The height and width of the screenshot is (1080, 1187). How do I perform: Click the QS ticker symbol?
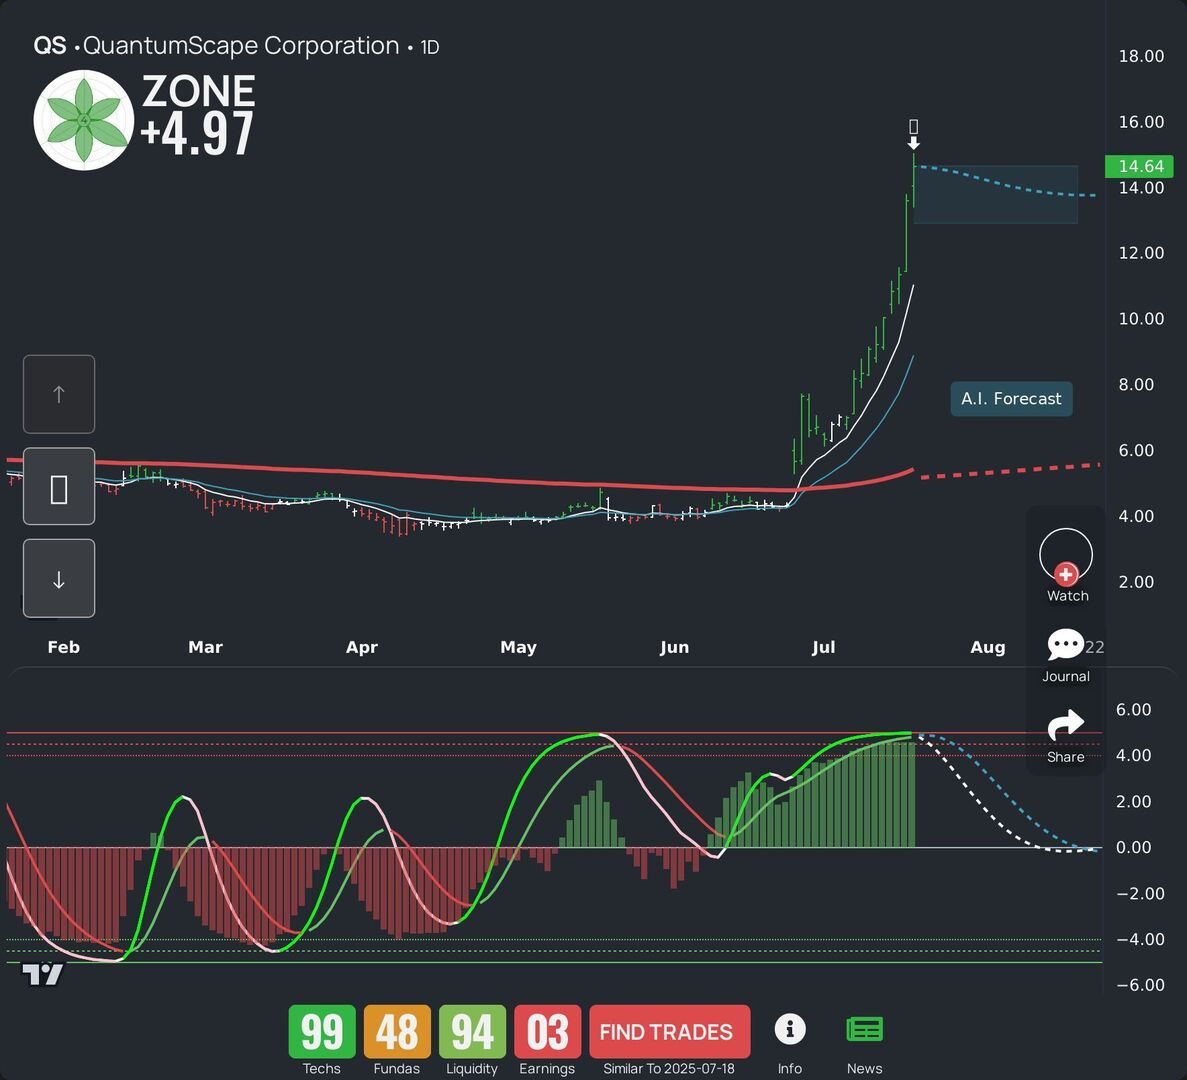pyautogui.click(x=50, y=45)
